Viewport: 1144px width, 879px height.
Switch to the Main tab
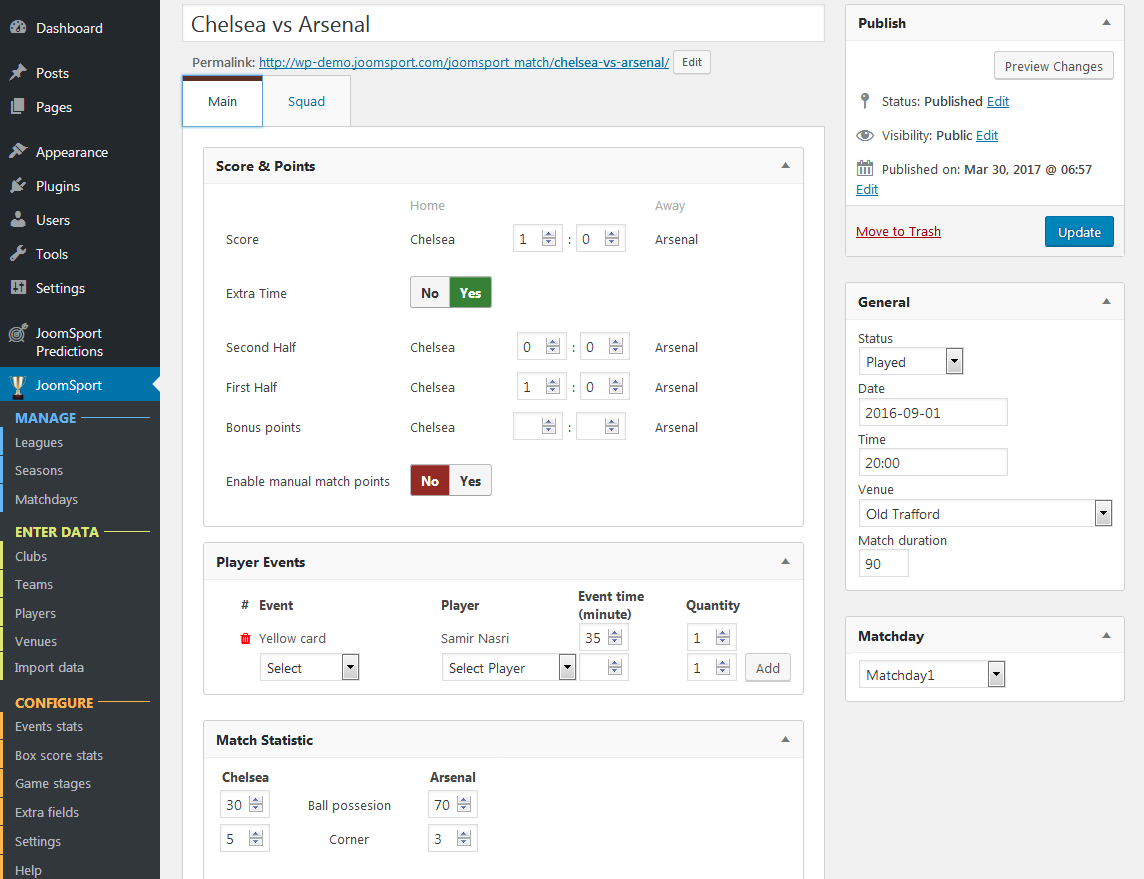pyautogui.click(x=223, y=101)
